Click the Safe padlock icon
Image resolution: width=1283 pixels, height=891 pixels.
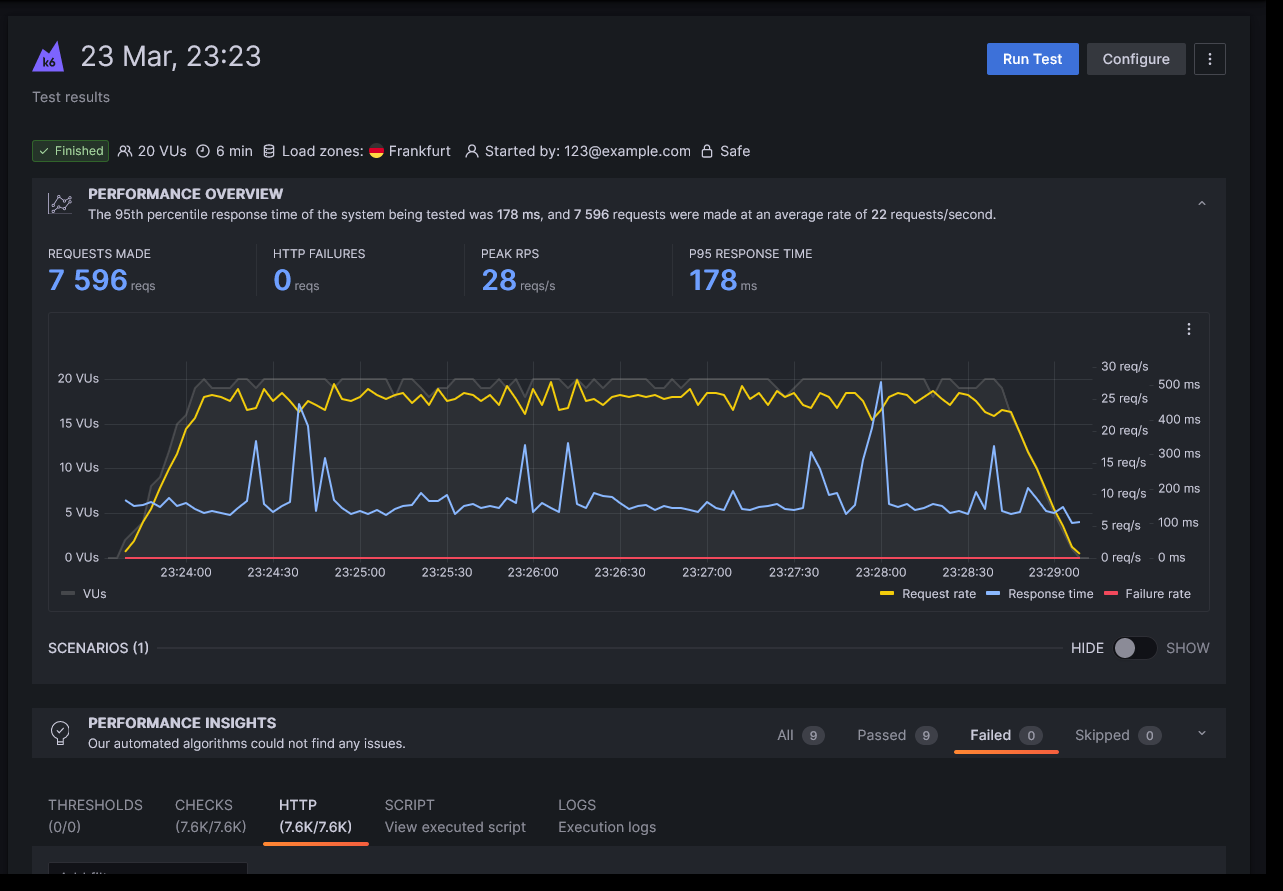707,151
